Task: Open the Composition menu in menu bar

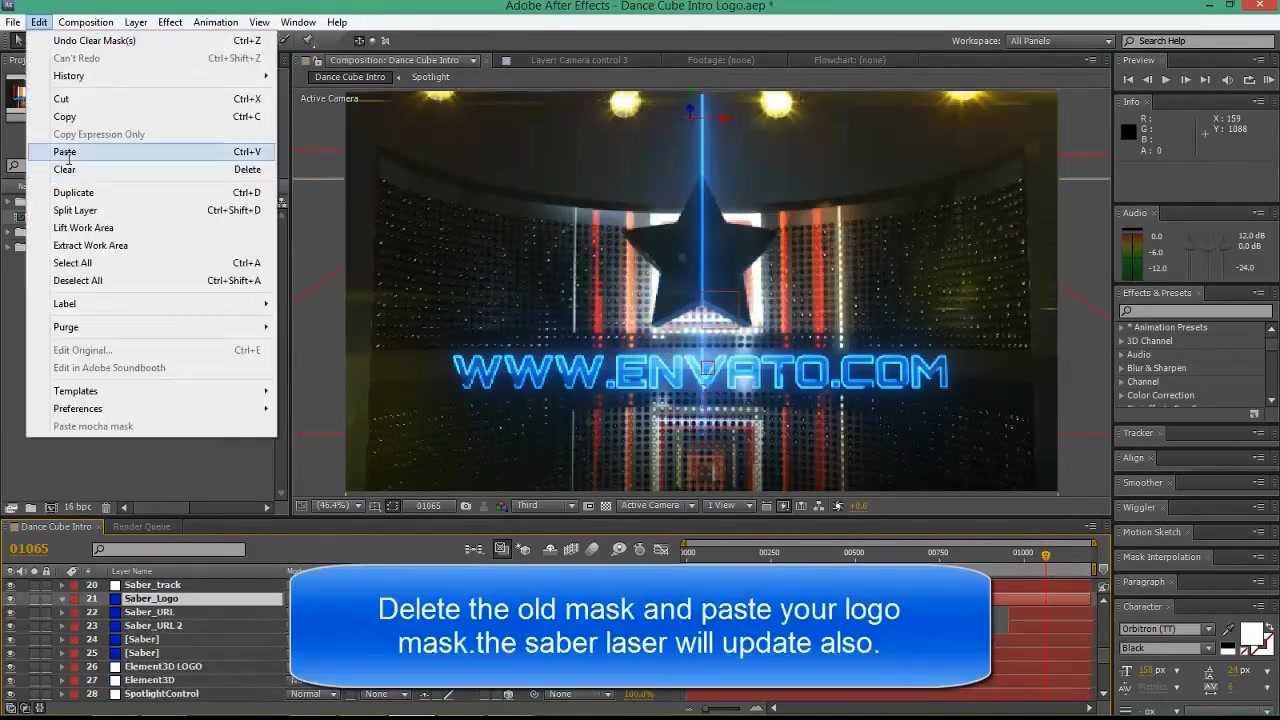Action: (85, 22)
